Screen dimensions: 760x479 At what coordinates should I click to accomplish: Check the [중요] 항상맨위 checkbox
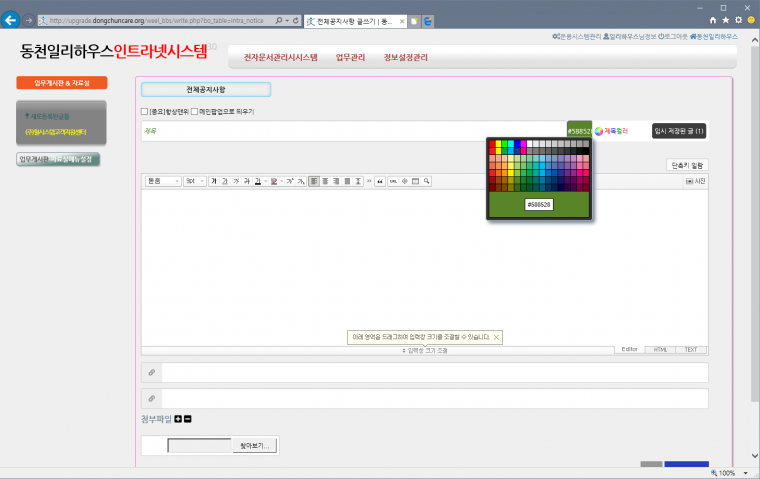[x=145, y=111]
